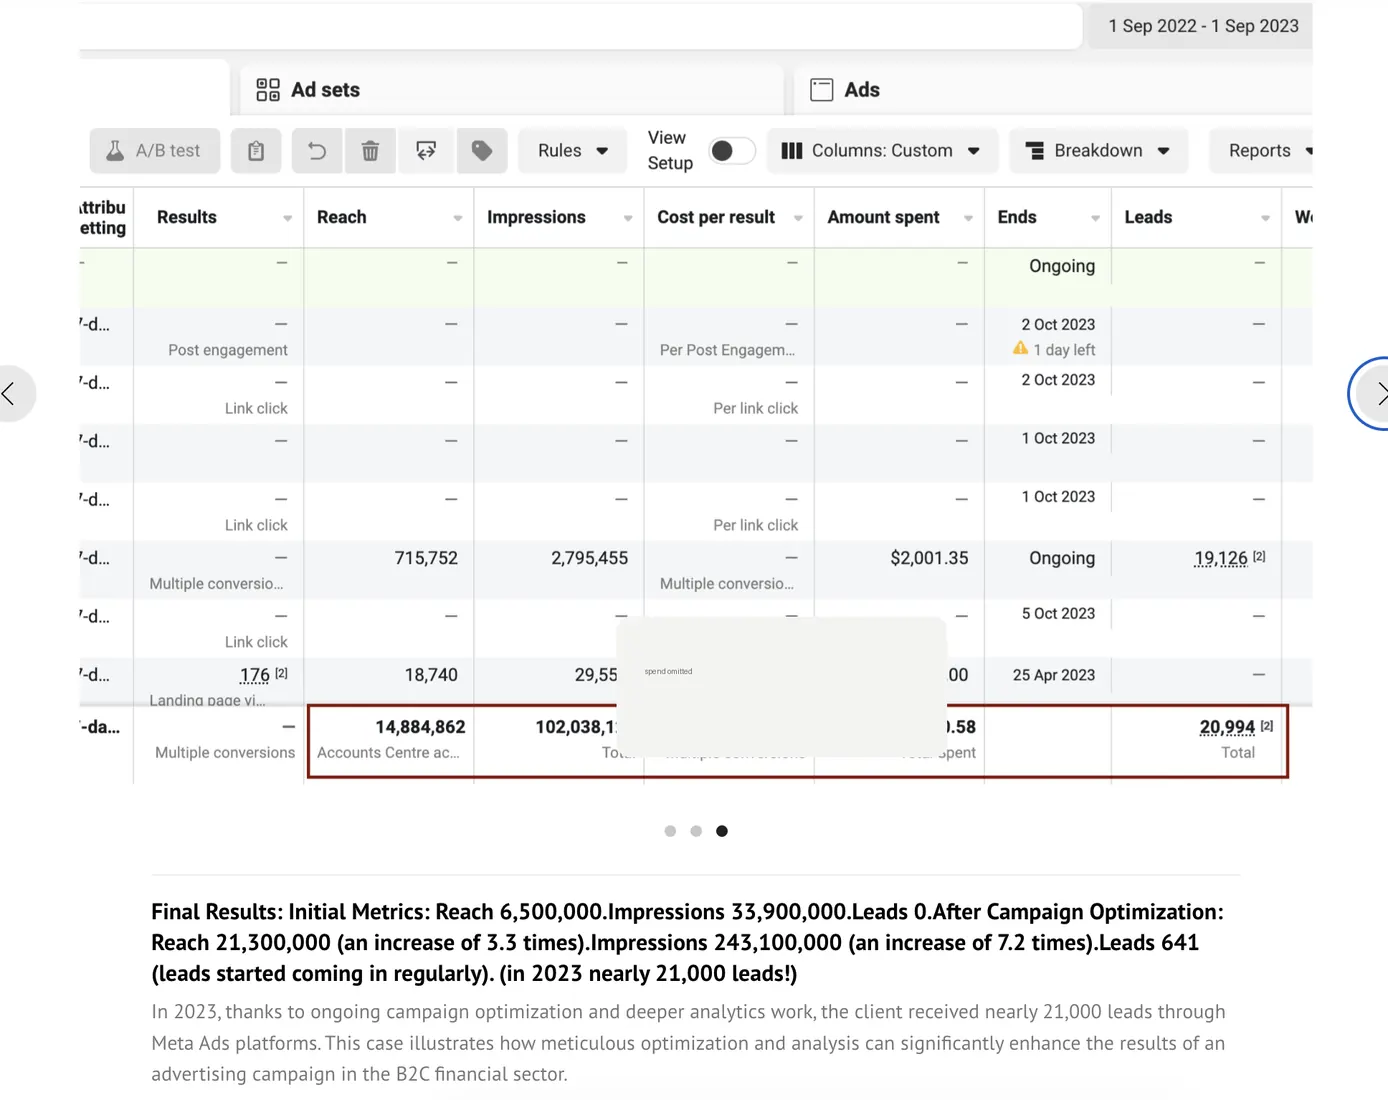Click the trash delete icon
The height and width of the screenshot is (1100, 1388).
tap(370, 151)
